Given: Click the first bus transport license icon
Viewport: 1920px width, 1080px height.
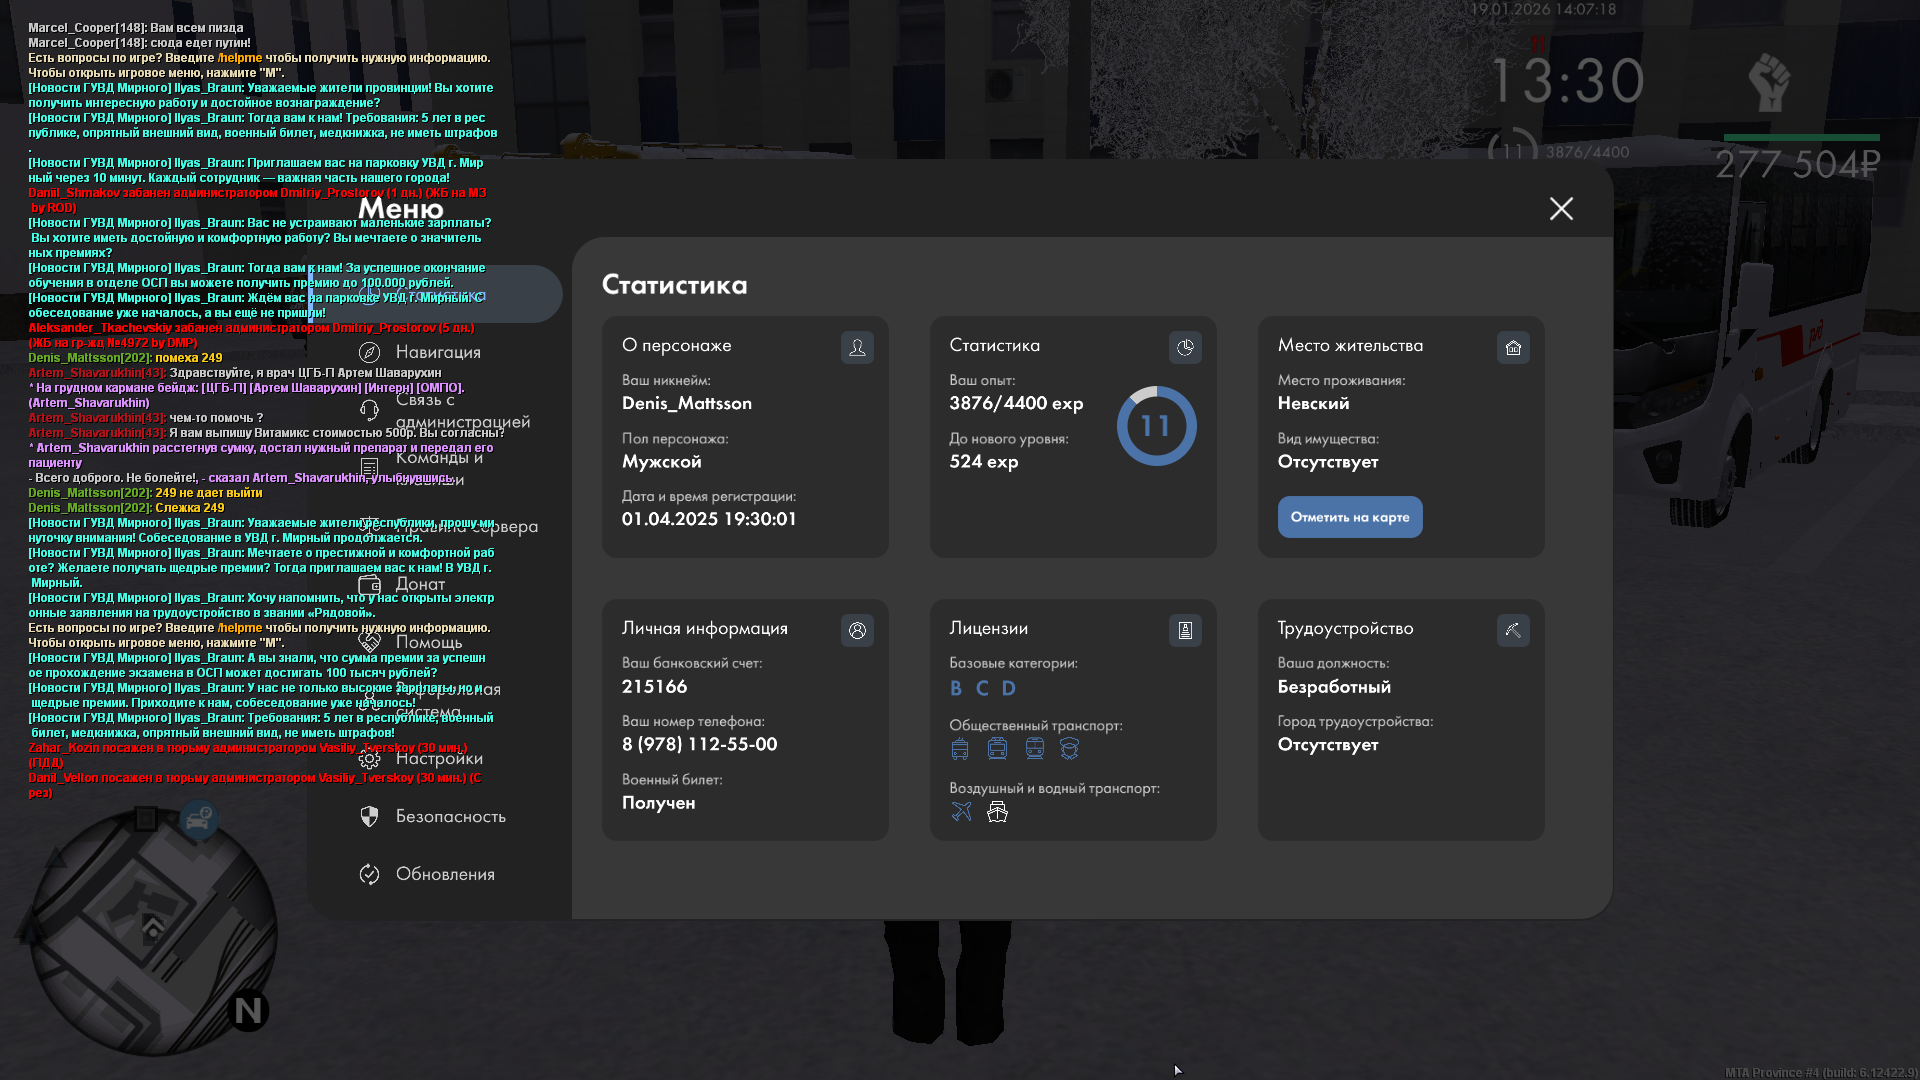Looking at the screenshot, I should 960,749.
